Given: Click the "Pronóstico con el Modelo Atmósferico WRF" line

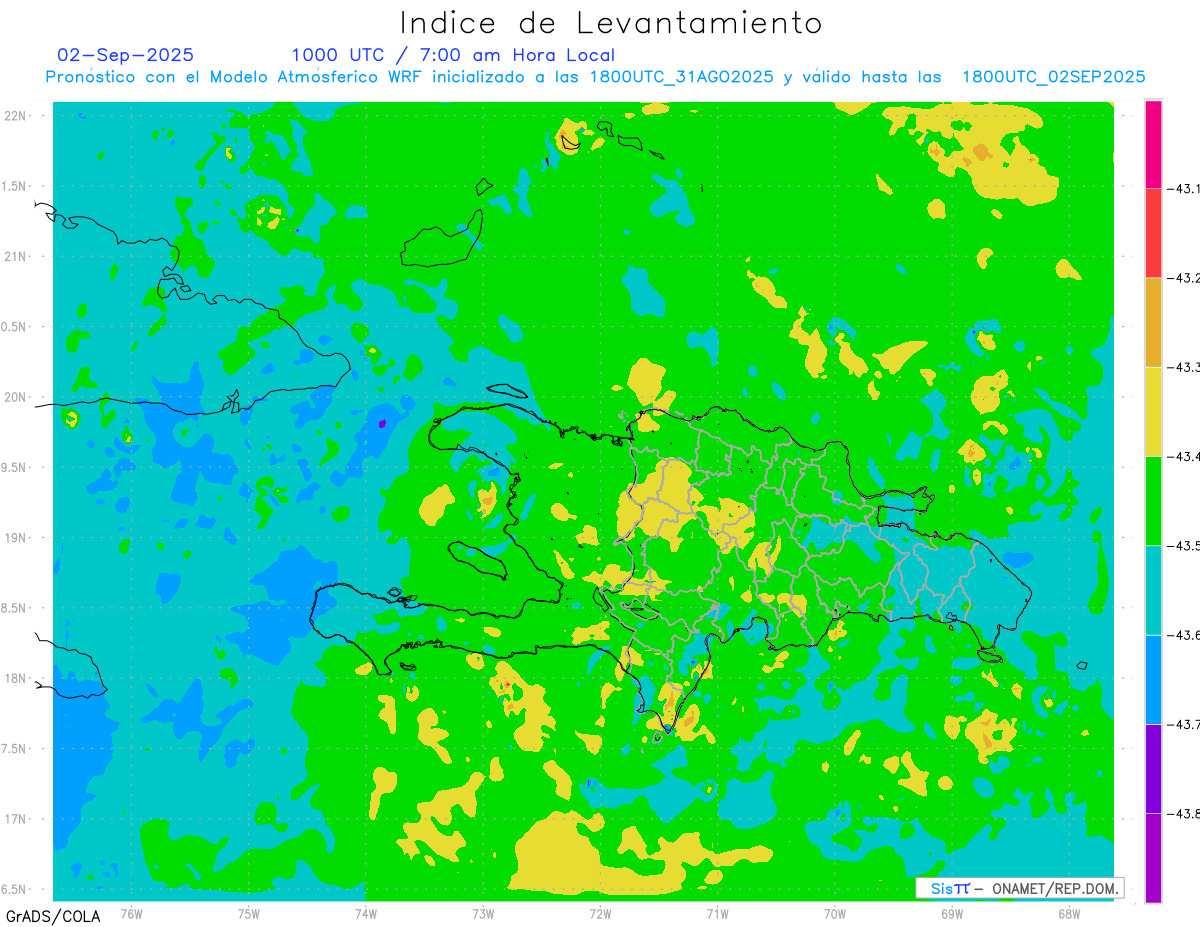Looking at the screenshot, I should [x=595, y=77].
